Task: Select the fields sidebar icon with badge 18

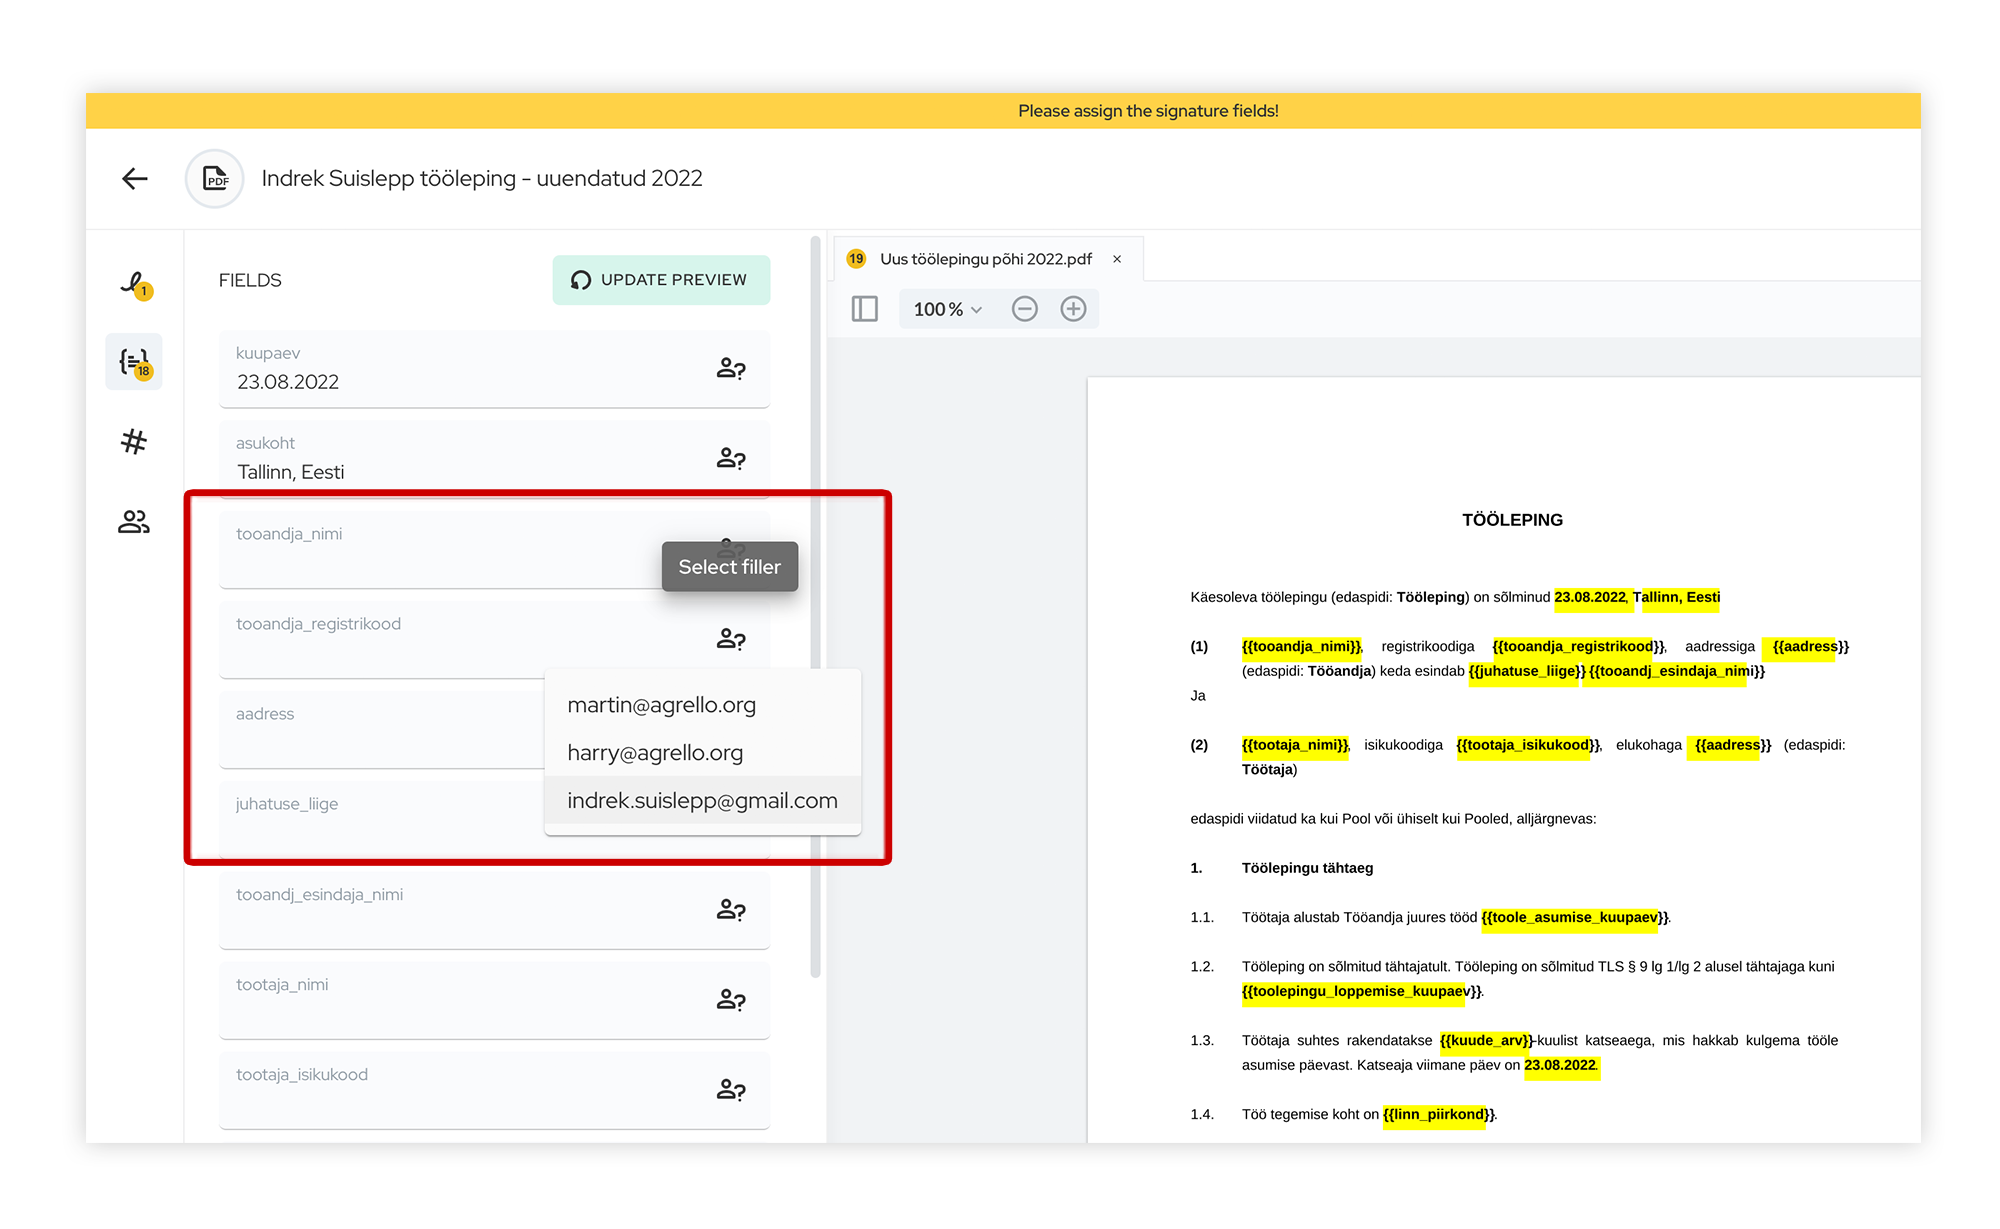Action: point(134,362)
